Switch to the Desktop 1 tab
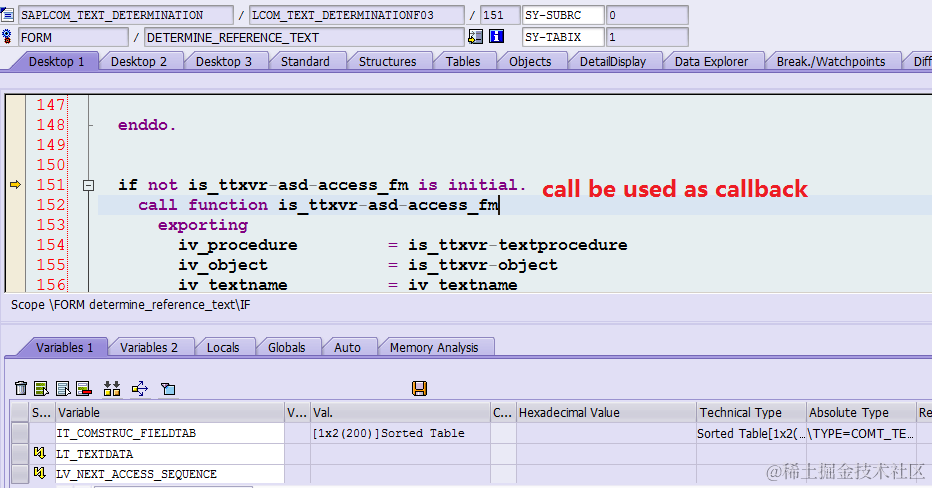 pos(56,62)
